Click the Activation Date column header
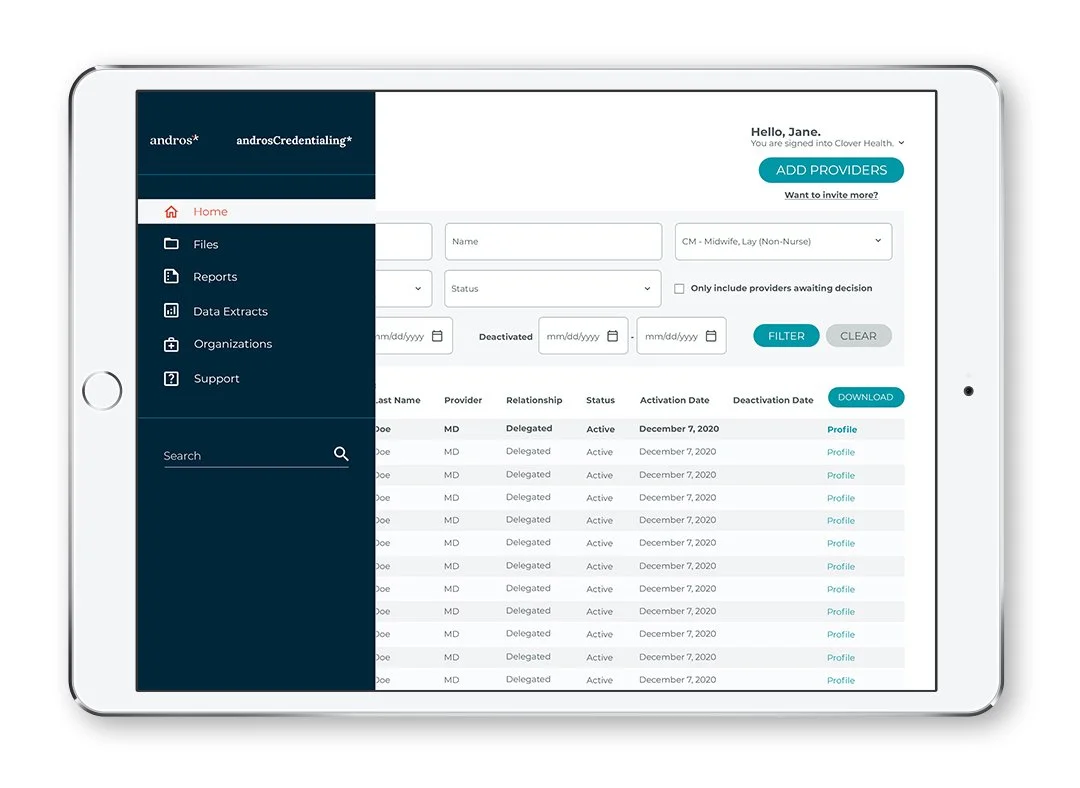 (674, 400)
